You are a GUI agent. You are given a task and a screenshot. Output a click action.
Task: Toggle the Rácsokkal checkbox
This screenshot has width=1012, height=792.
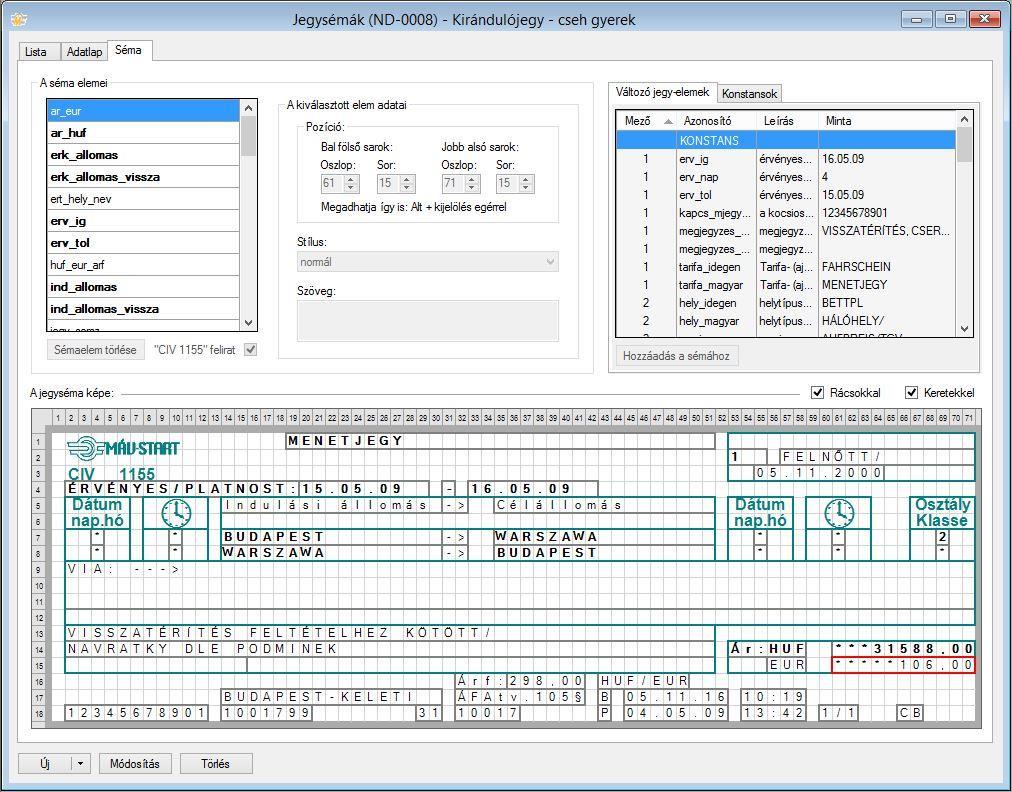pos(817,392)
